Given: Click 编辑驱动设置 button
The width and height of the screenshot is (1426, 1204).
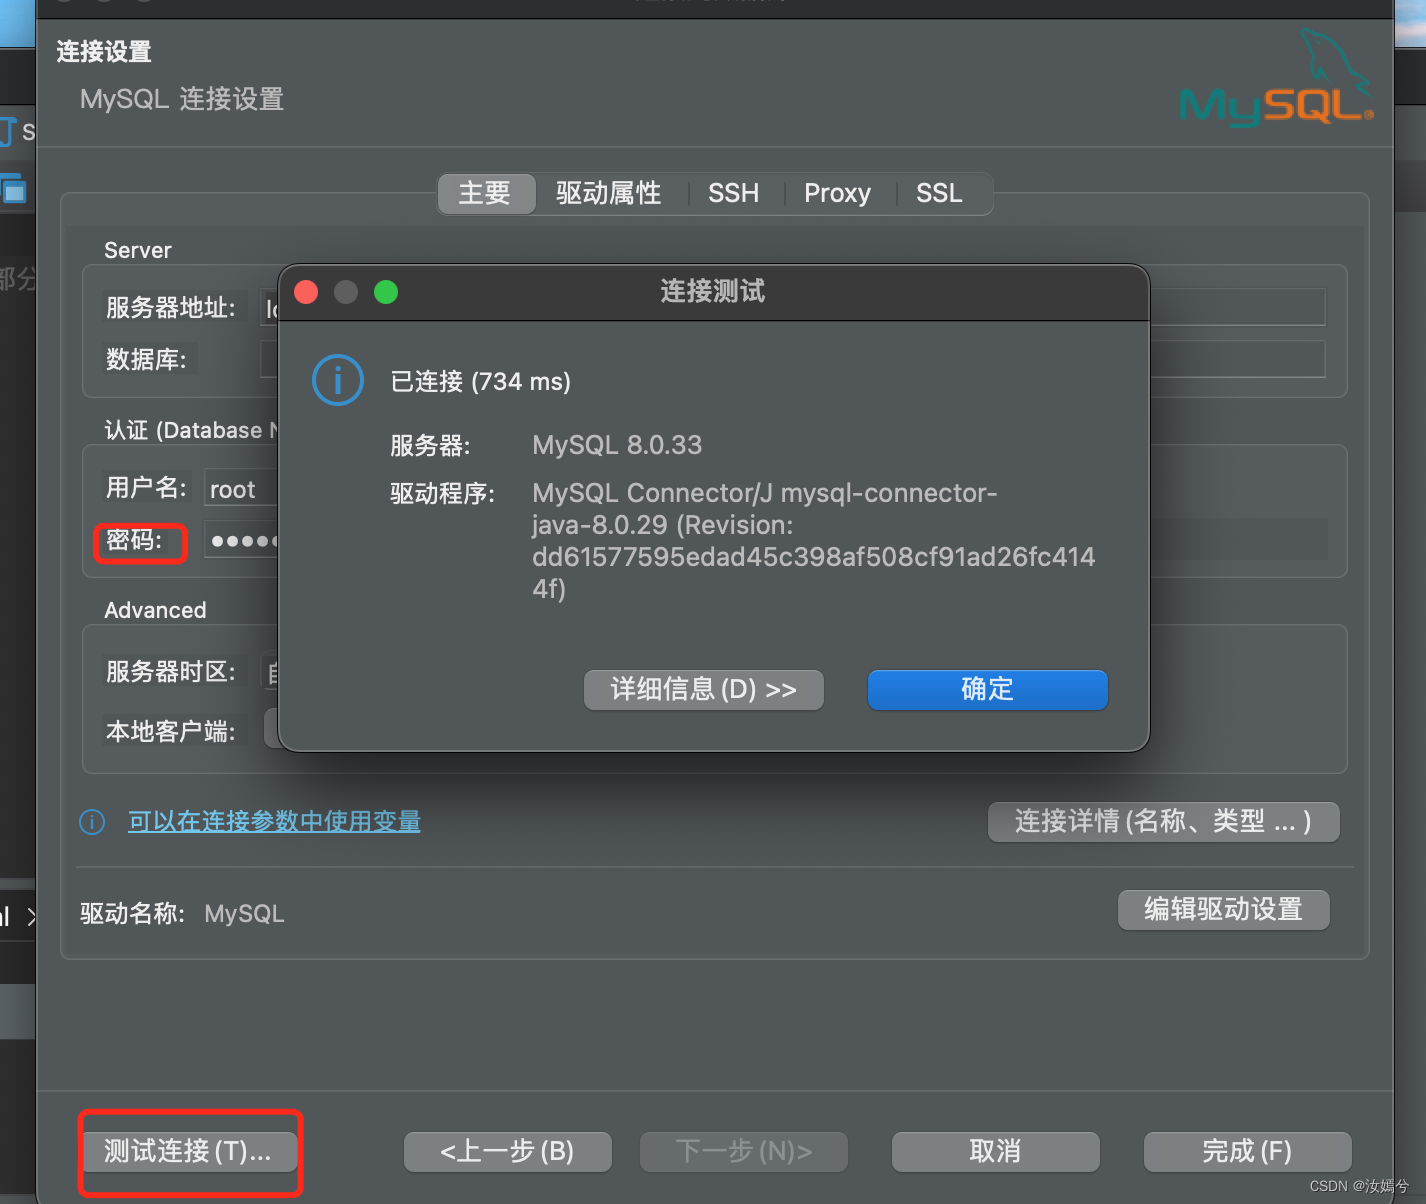Looking at the screenshot, I should click(x=1224, y=910).
